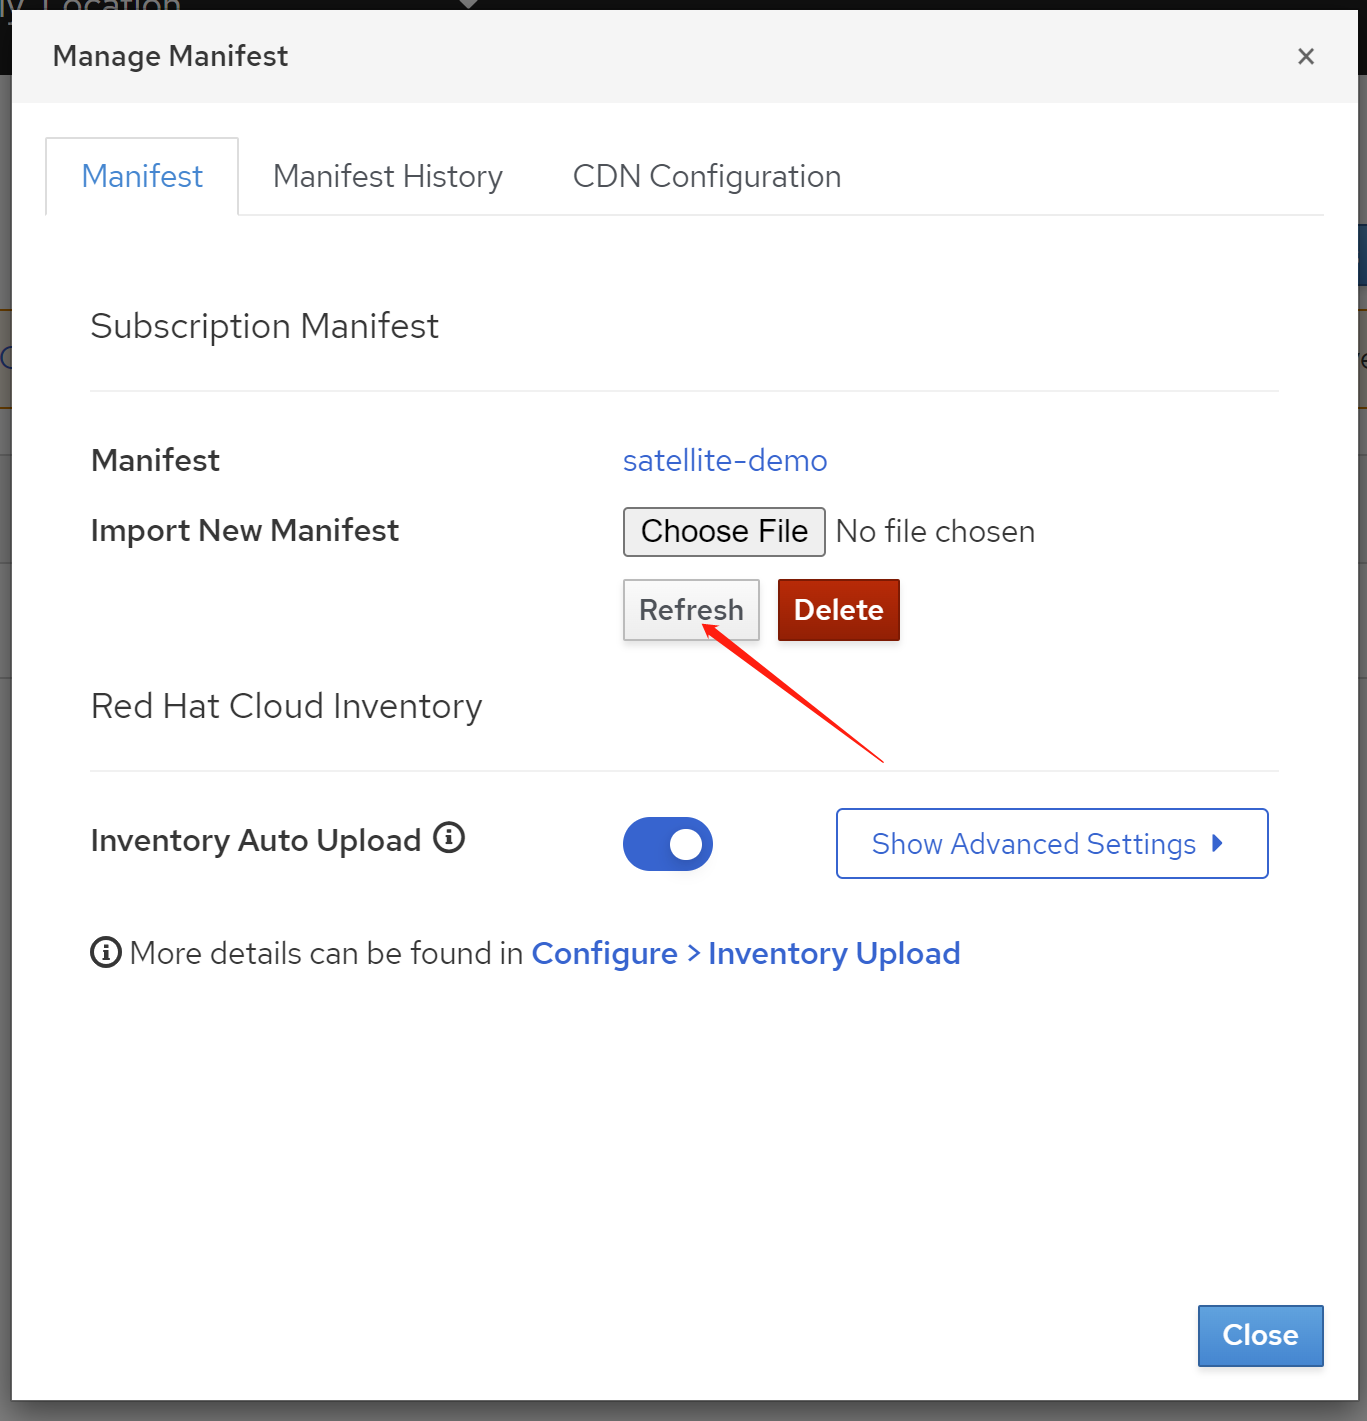Click the blue Close button
Viewport: 1367px width, 1421px height.
point(1259,1335)
